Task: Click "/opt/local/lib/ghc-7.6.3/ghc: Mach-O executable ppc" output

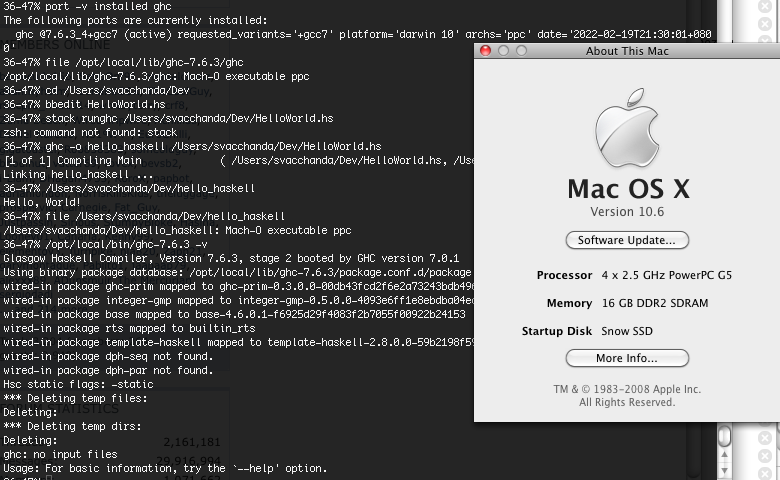Action: coord(156,76)
